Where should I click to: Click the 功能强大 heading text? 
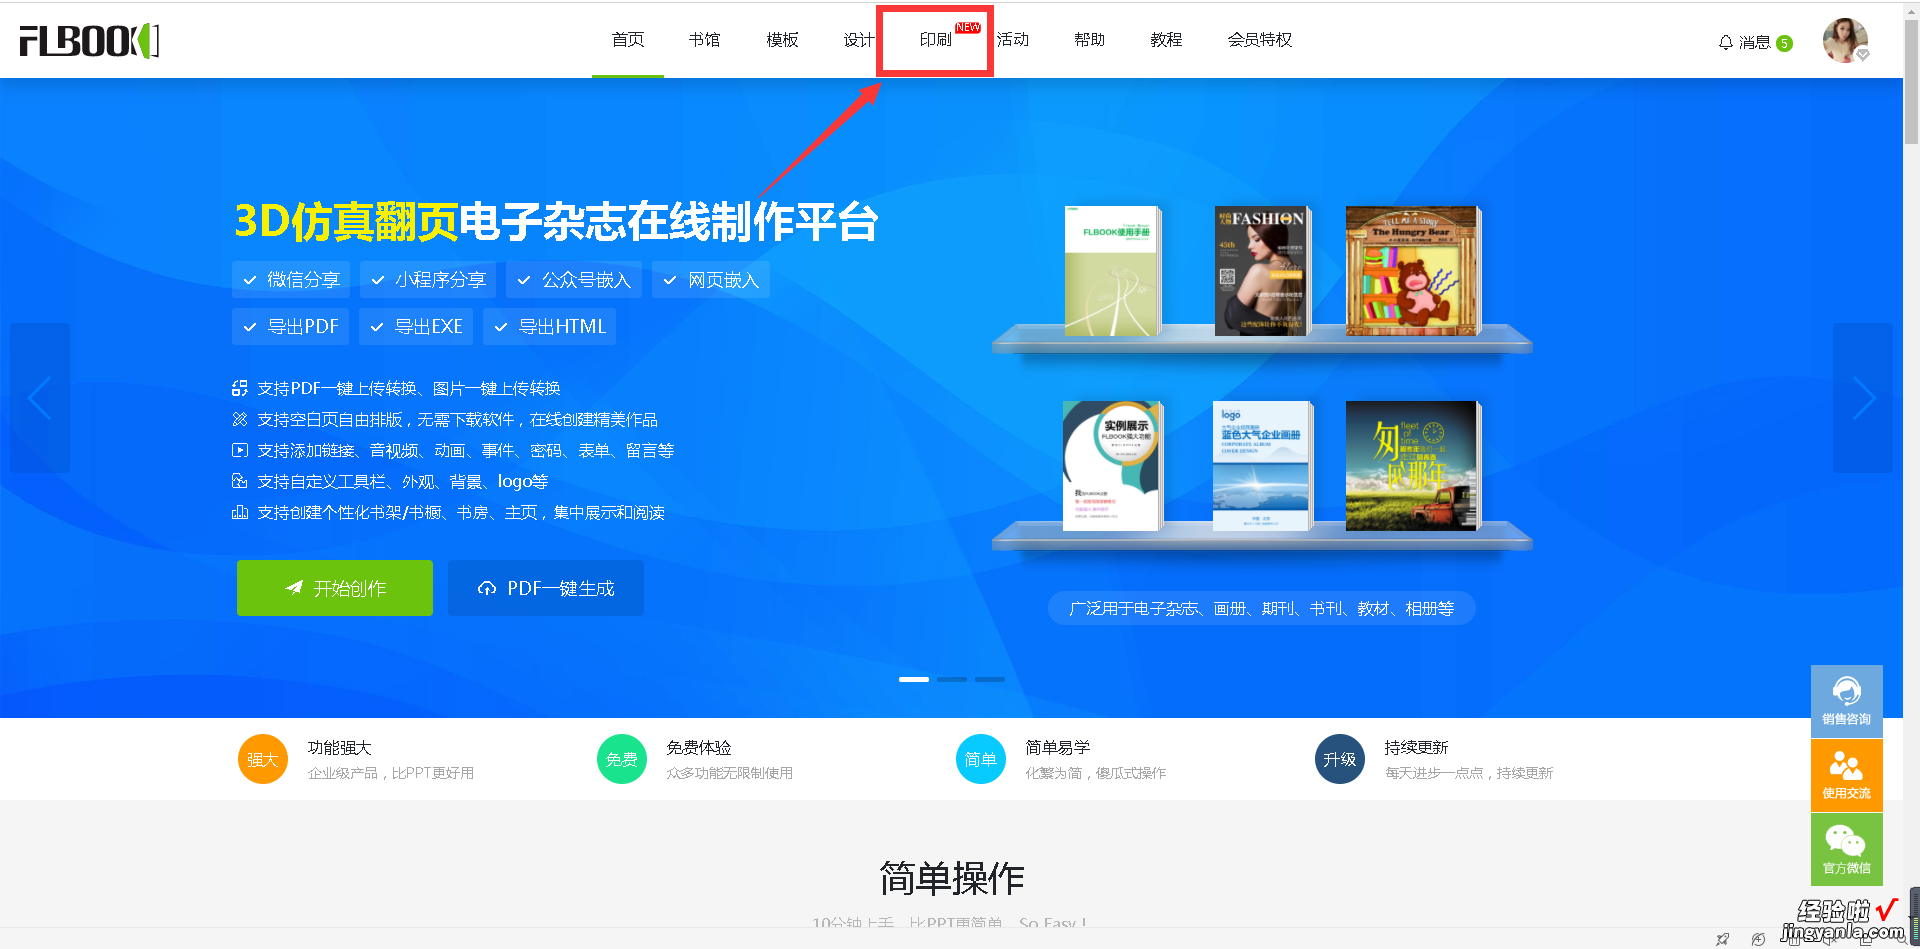pyautogui.click(x=340, y=748)
